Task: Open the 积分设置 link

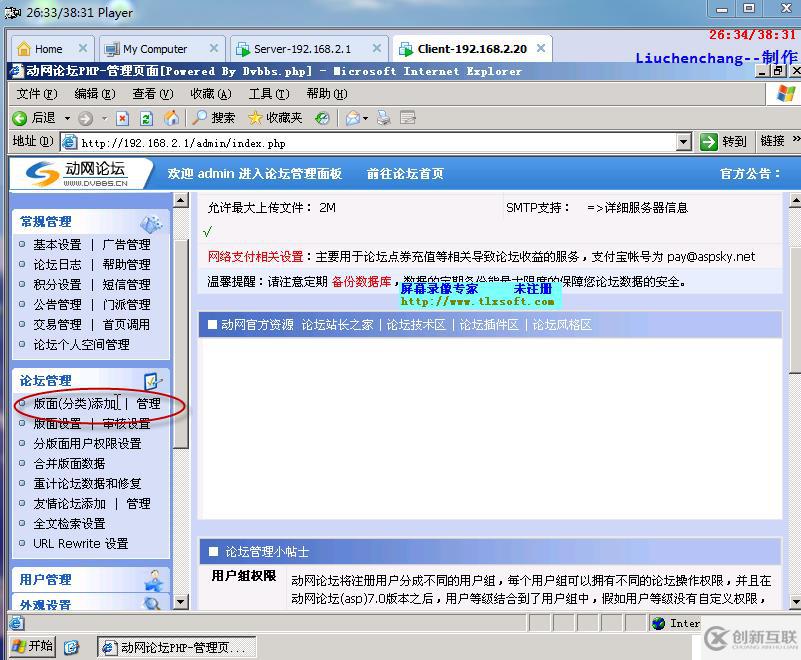Action: point(57,285)
